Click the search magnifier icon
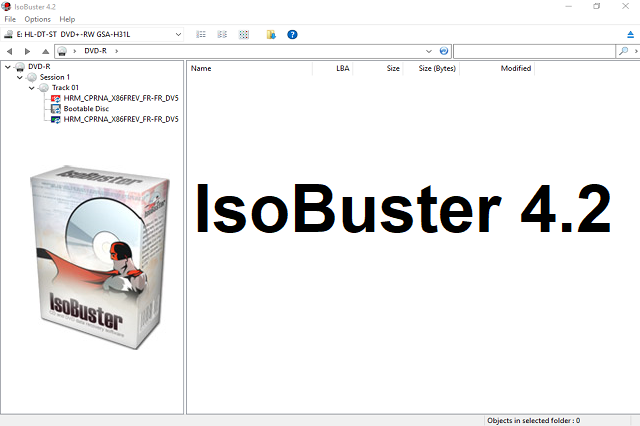The image size is (640, 426). click(x=623, y=51)
